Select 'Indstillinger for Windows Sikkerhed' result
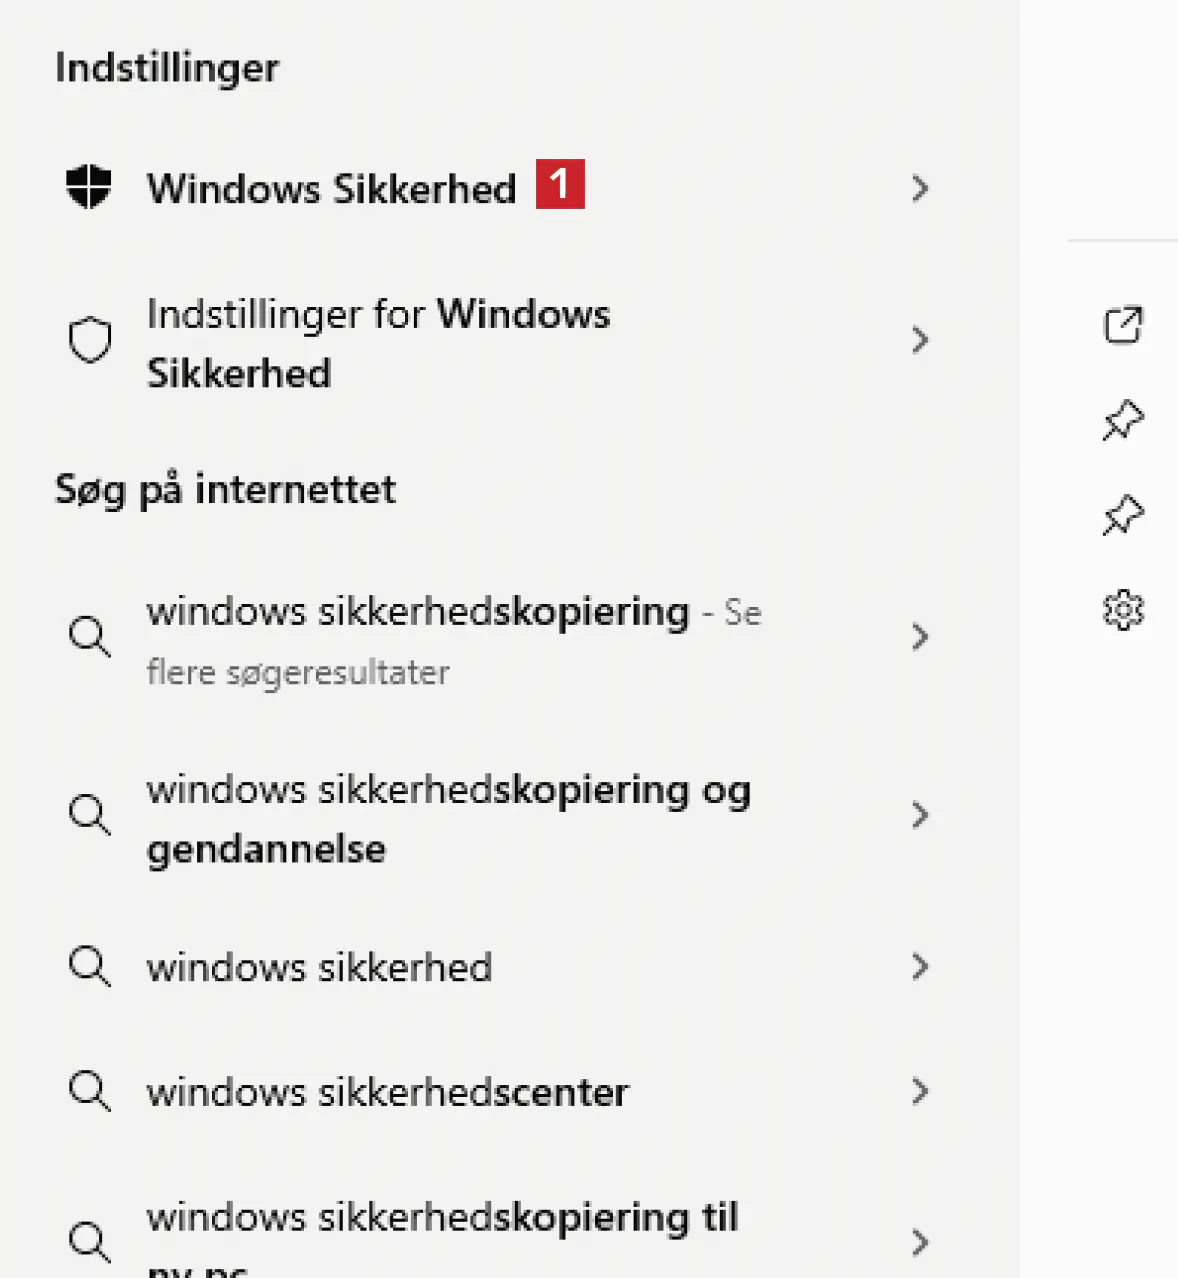The height and width of the screenshot is (1278, 1178). coord(377,343)
